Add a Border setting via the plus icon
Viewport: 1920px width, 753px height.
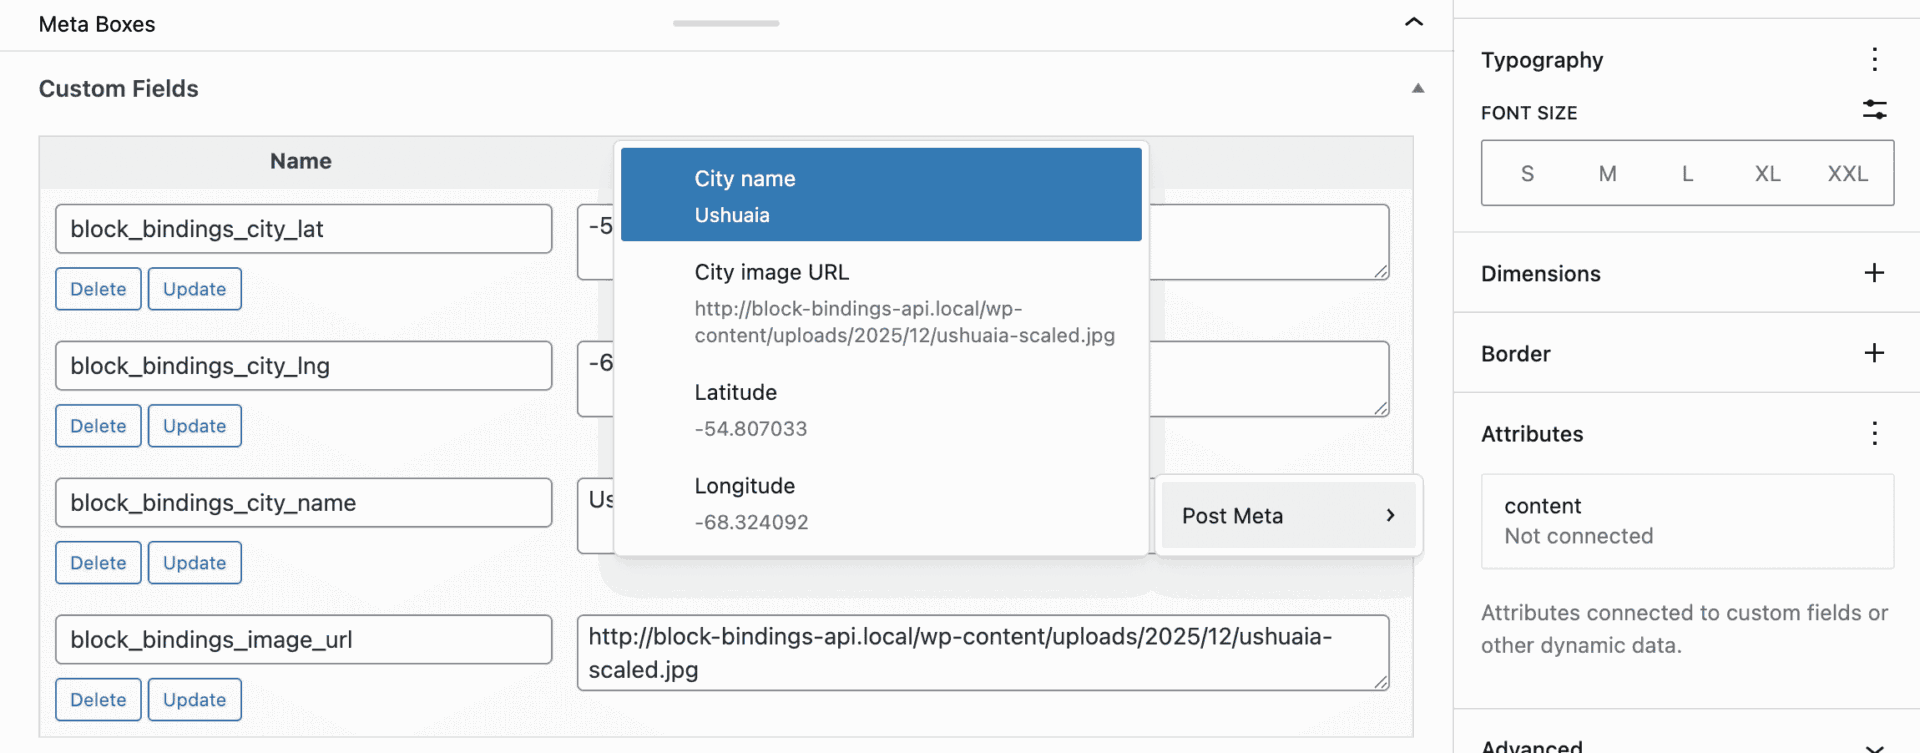[x=1874, y=352]
